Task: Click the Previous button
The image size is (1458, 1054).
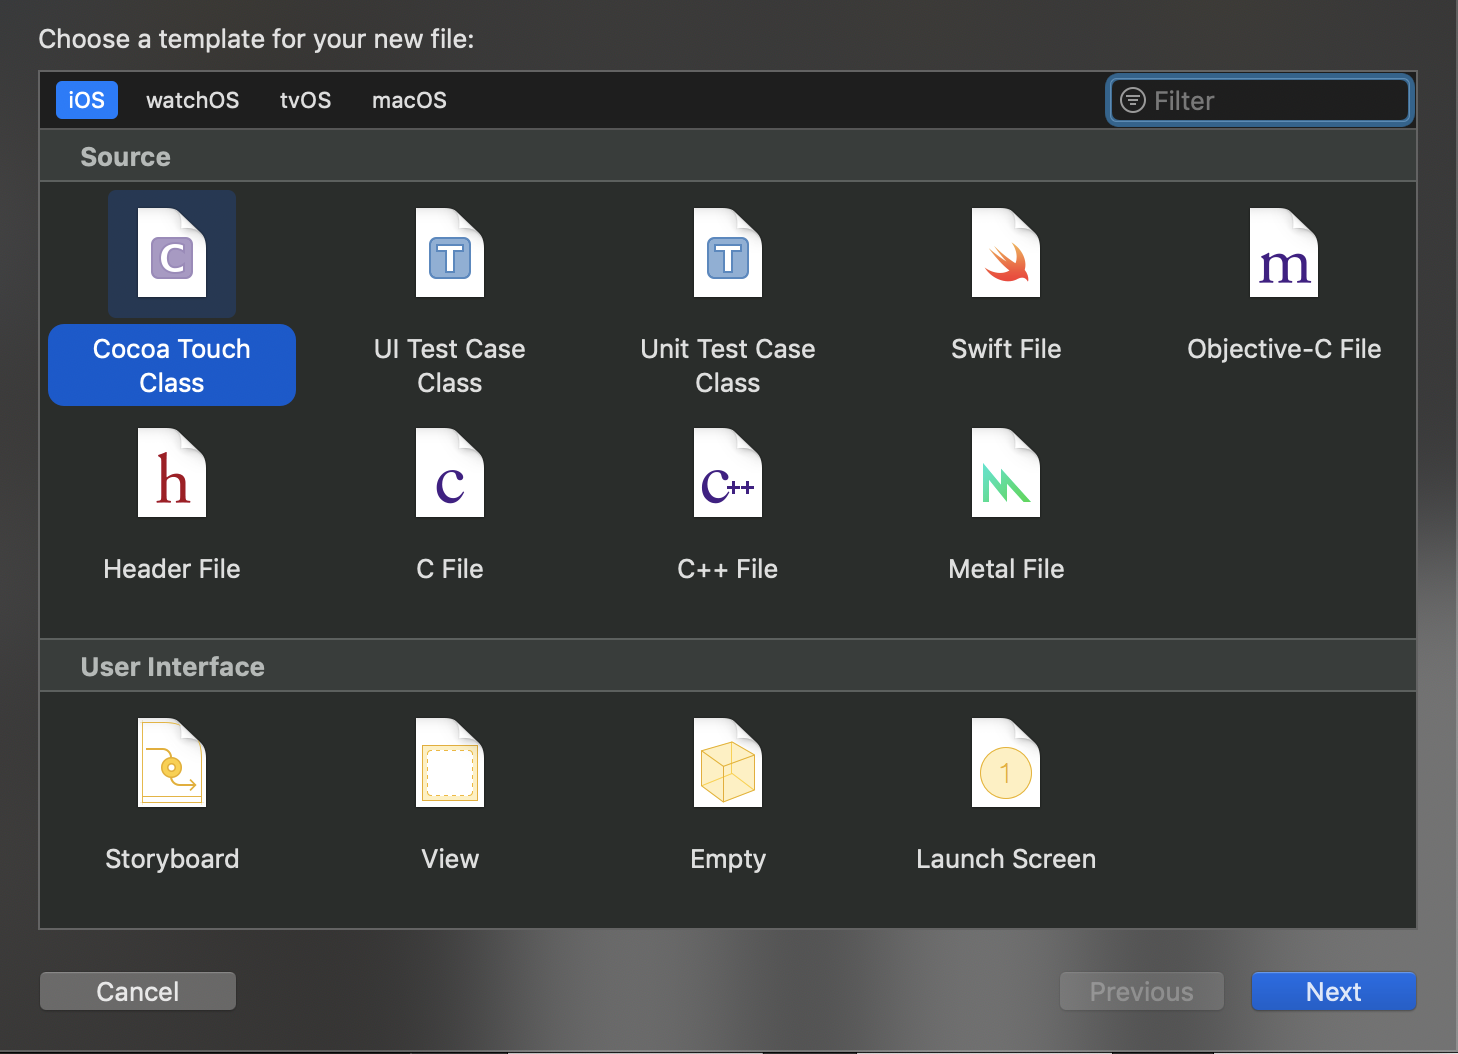Action: [1142, 991]
